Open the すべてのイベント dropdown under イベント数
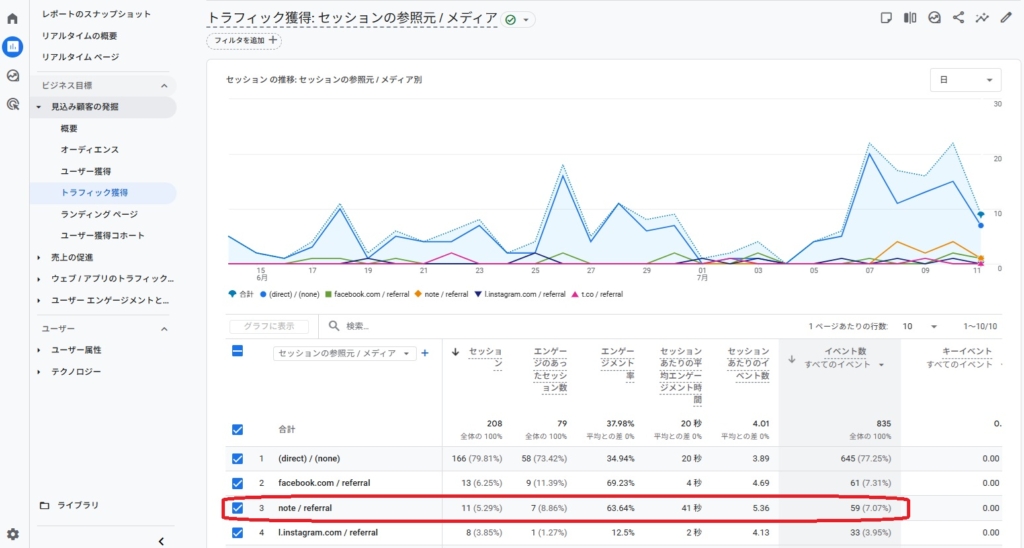Image resolution: width=1024 pixels, height=548 pixels. click(844, 364)
